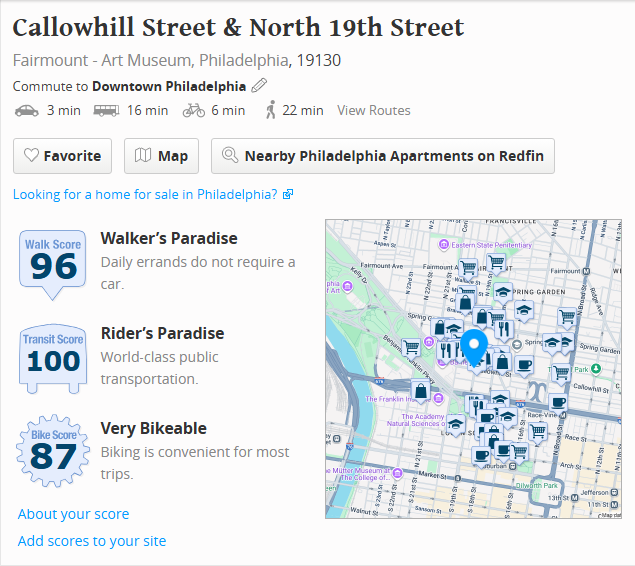Select the 11th St station marker
The width and height of the screenshot is (635, 566).
tap(614, 504)
